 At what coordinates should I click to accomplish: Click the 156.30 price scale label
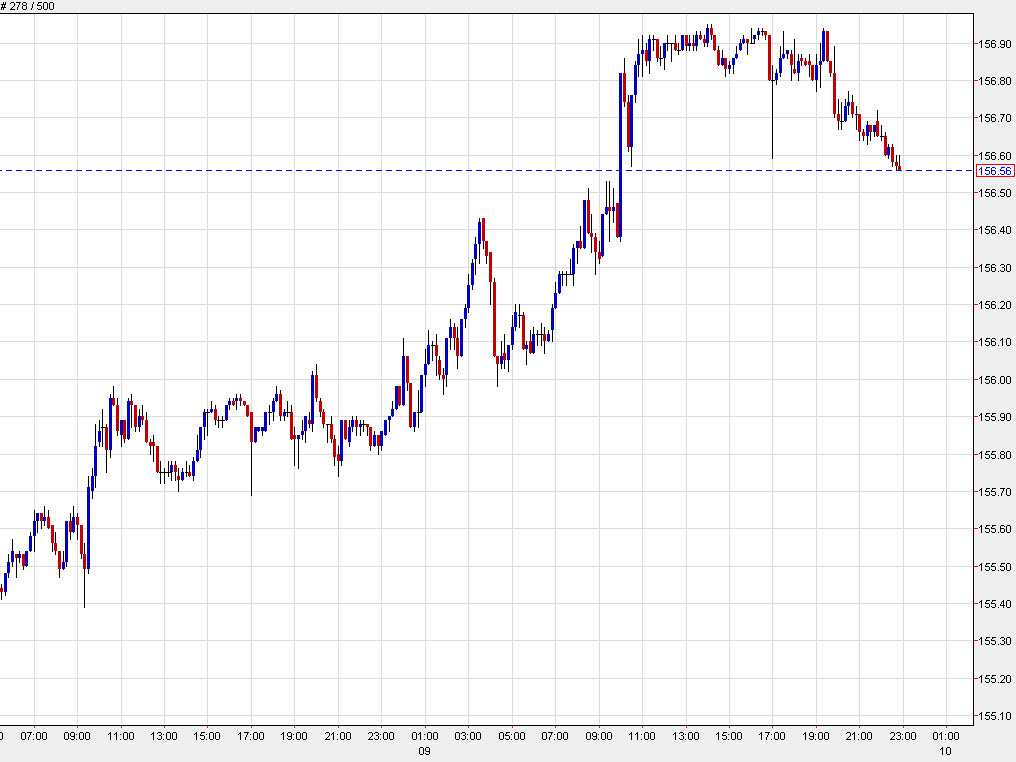tap(993, 268)
